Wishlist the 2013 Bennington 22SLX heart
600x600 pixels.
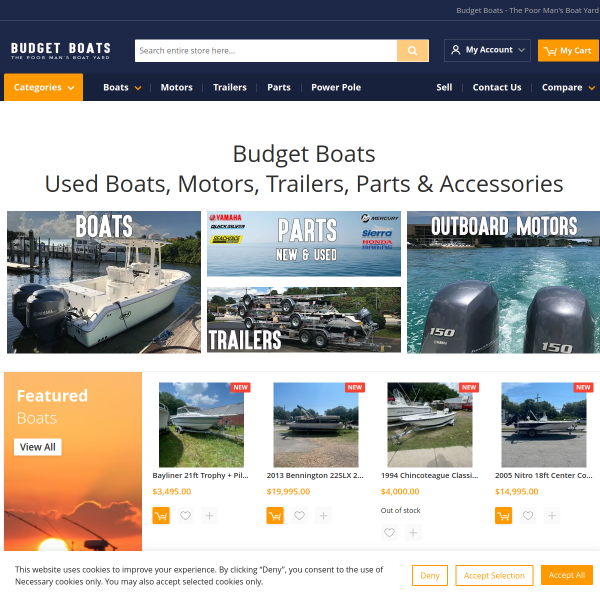click(x=299, y=515)
